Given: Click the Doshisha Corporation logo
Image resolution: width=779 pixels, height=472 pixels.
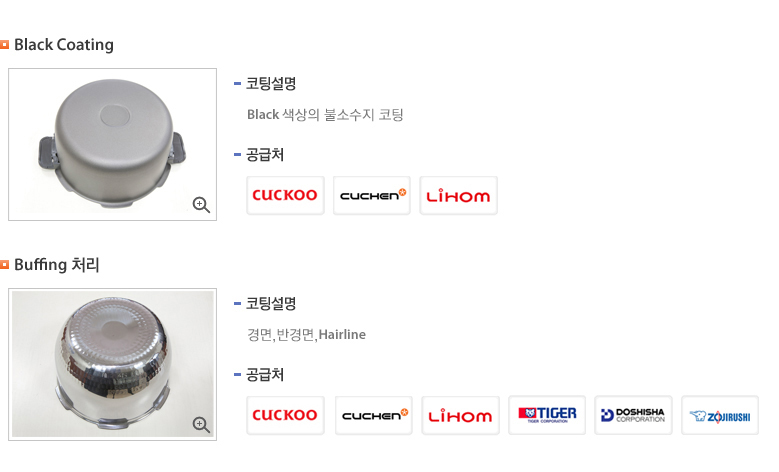Looking at the screenshot, I should pos(633,415).
